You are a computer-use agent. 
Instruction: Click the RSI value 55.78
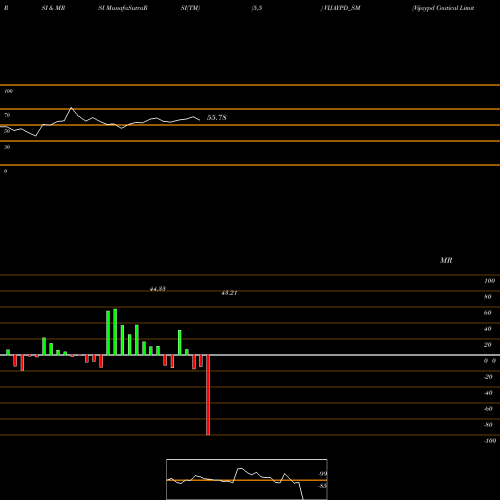[x=217, y=117]
